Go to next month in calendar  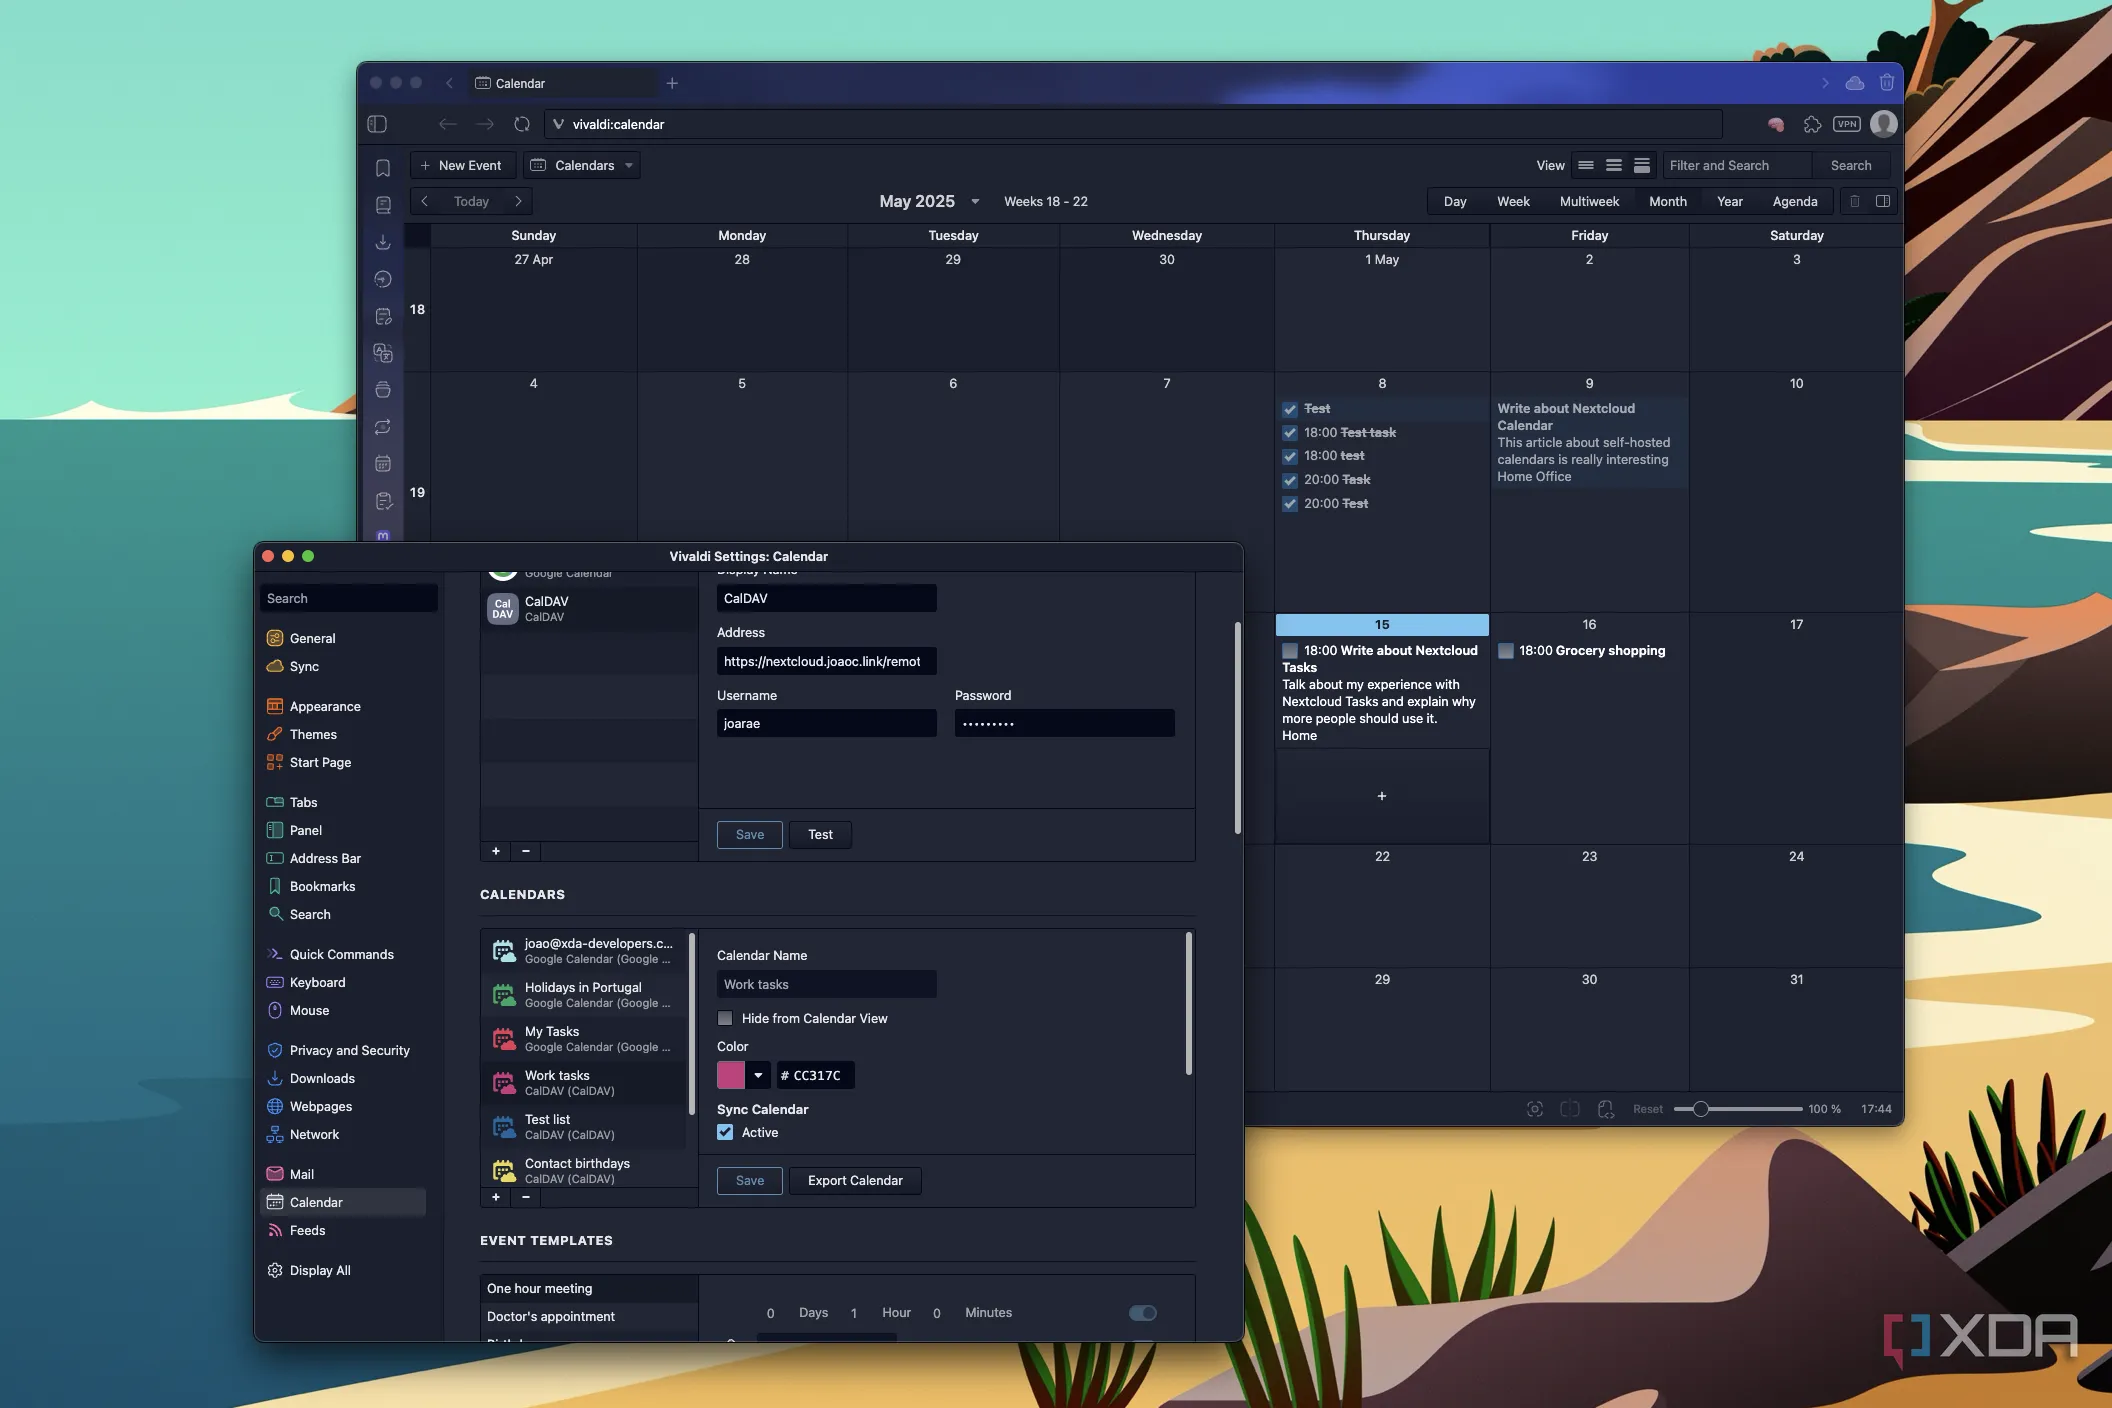coord(518,201)
